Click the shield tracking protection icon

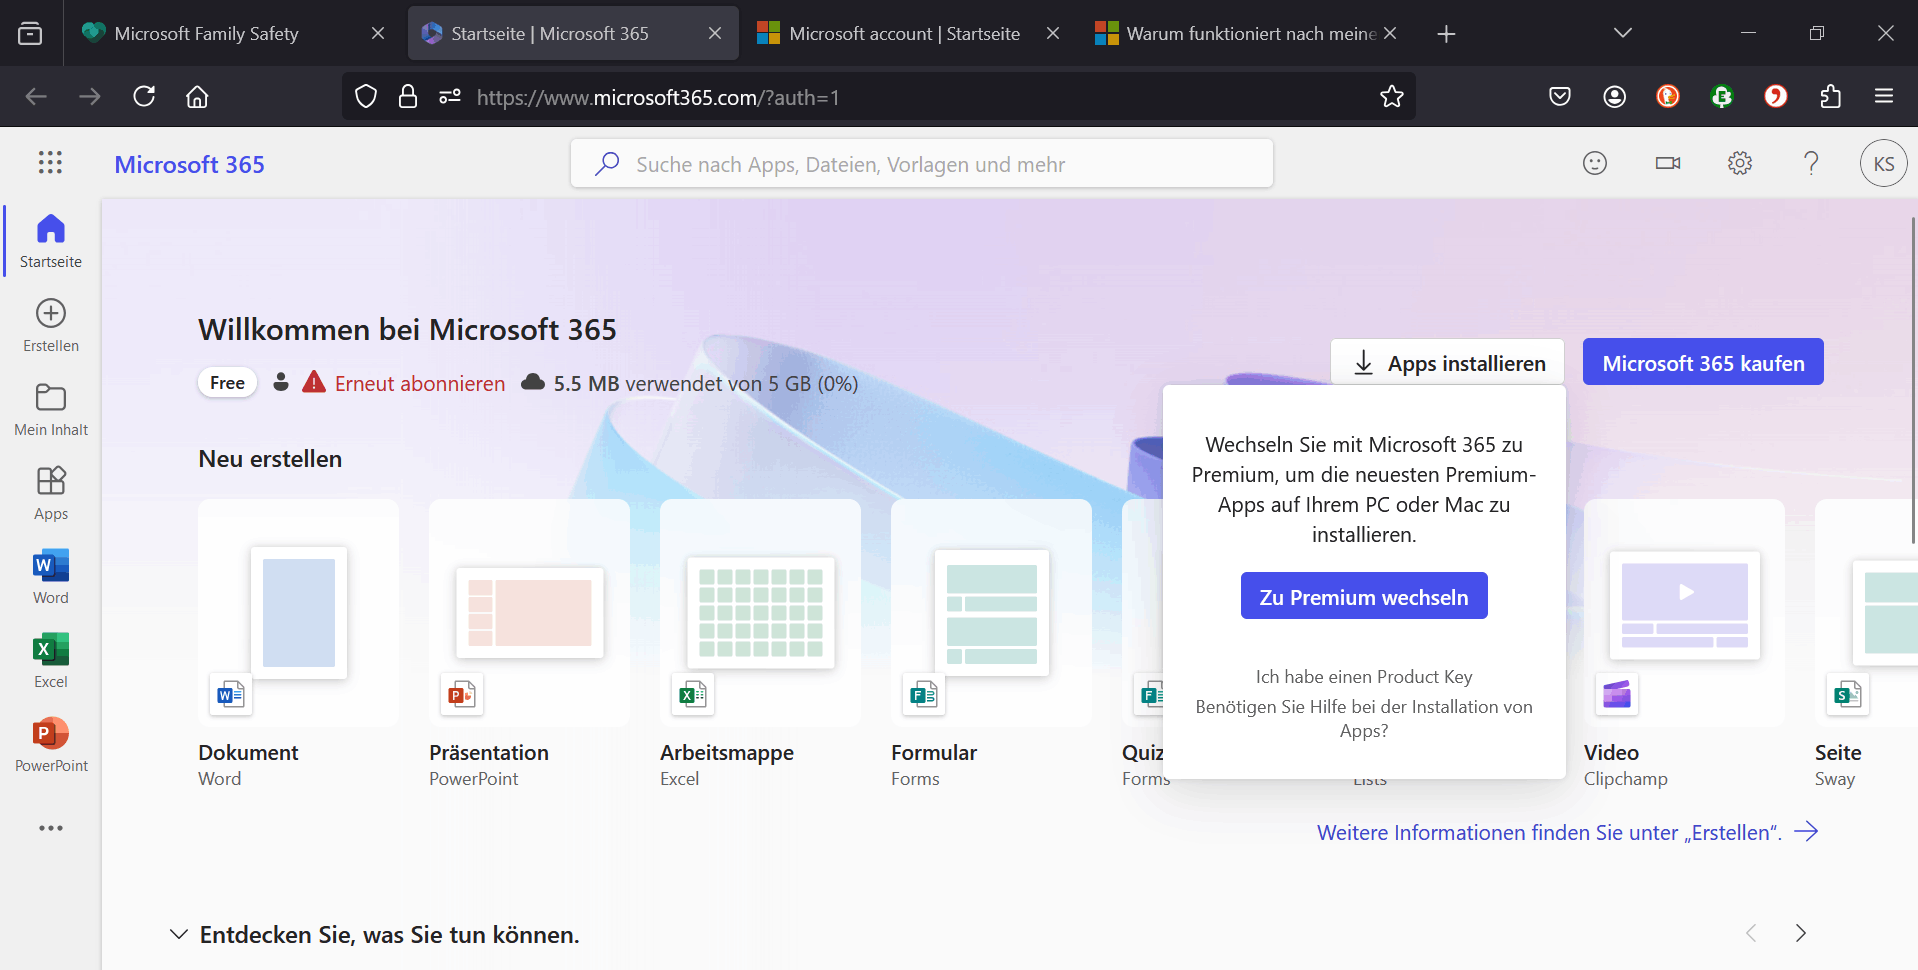pyautogui.click(x=366, y=96)
